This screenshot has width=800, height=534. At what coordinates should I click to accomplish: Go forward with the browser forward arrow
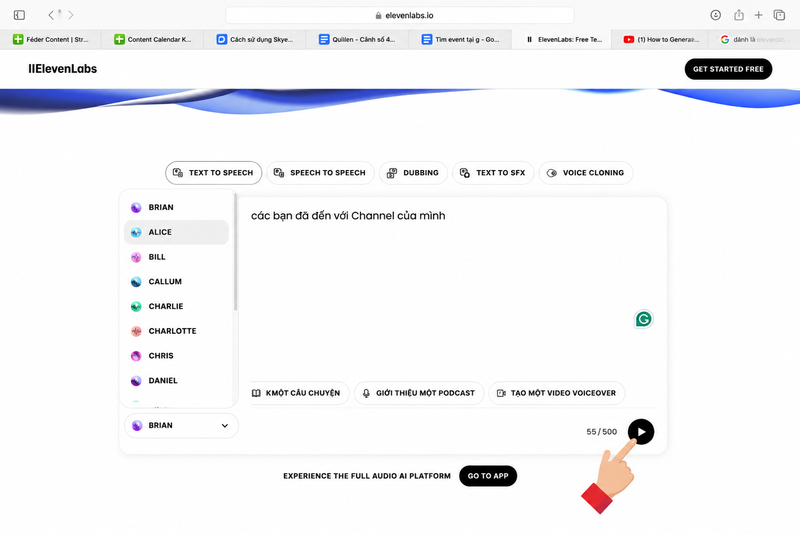(70, 15)
